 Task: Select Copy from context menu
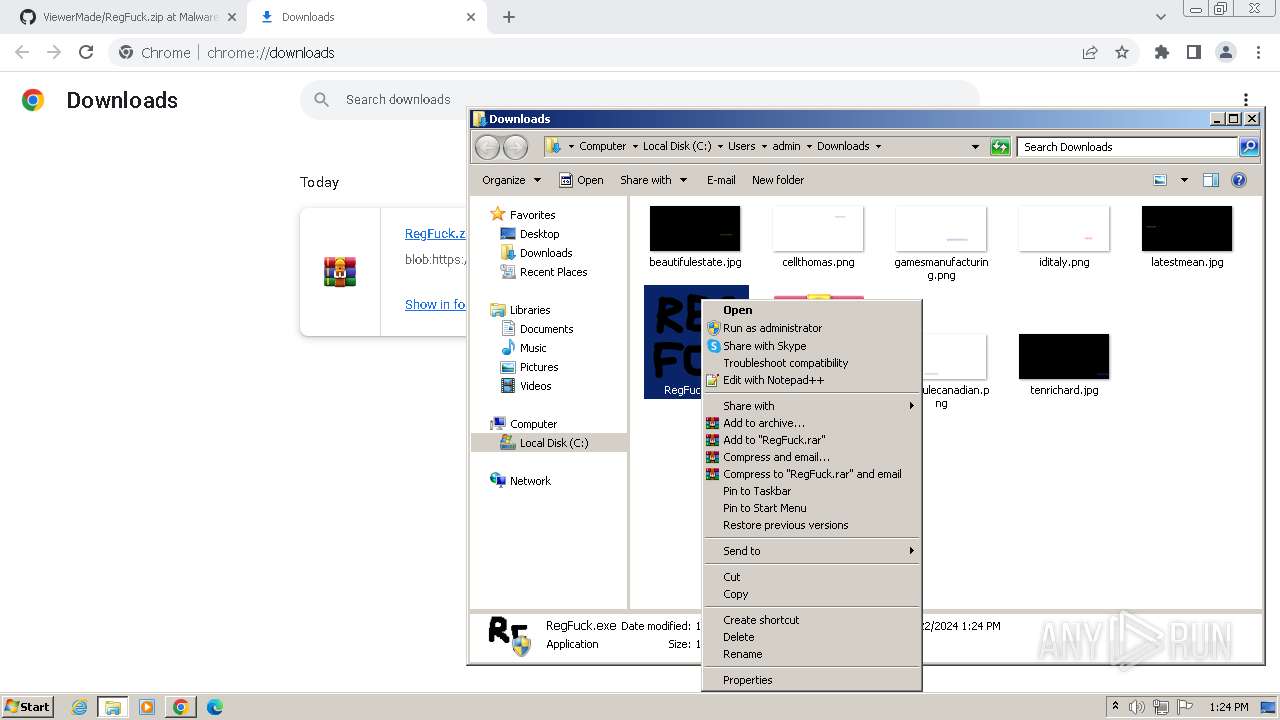[811, 594]
